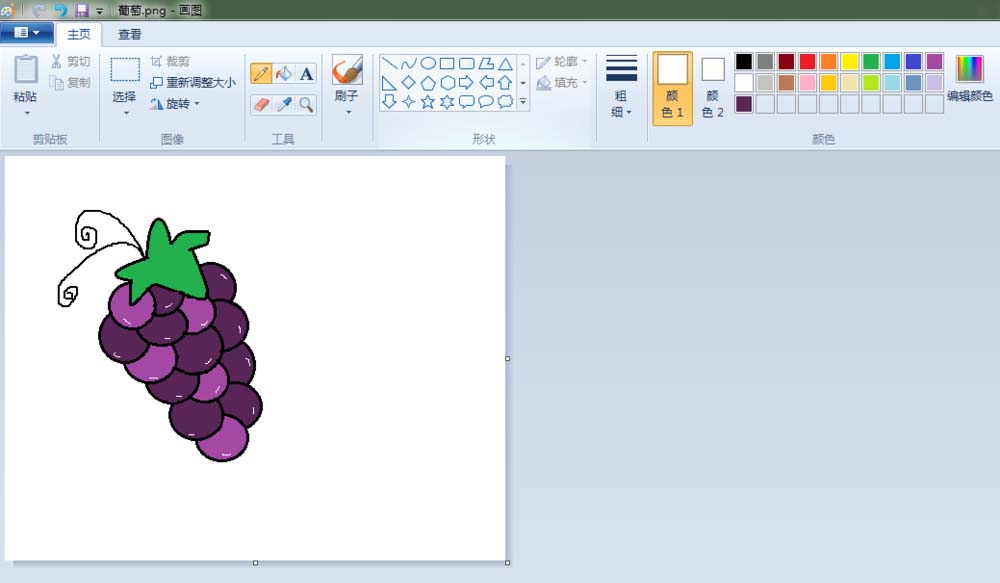Open the shape Outline dropdown
Screen dimensions: 1000x583
point(561,62)
